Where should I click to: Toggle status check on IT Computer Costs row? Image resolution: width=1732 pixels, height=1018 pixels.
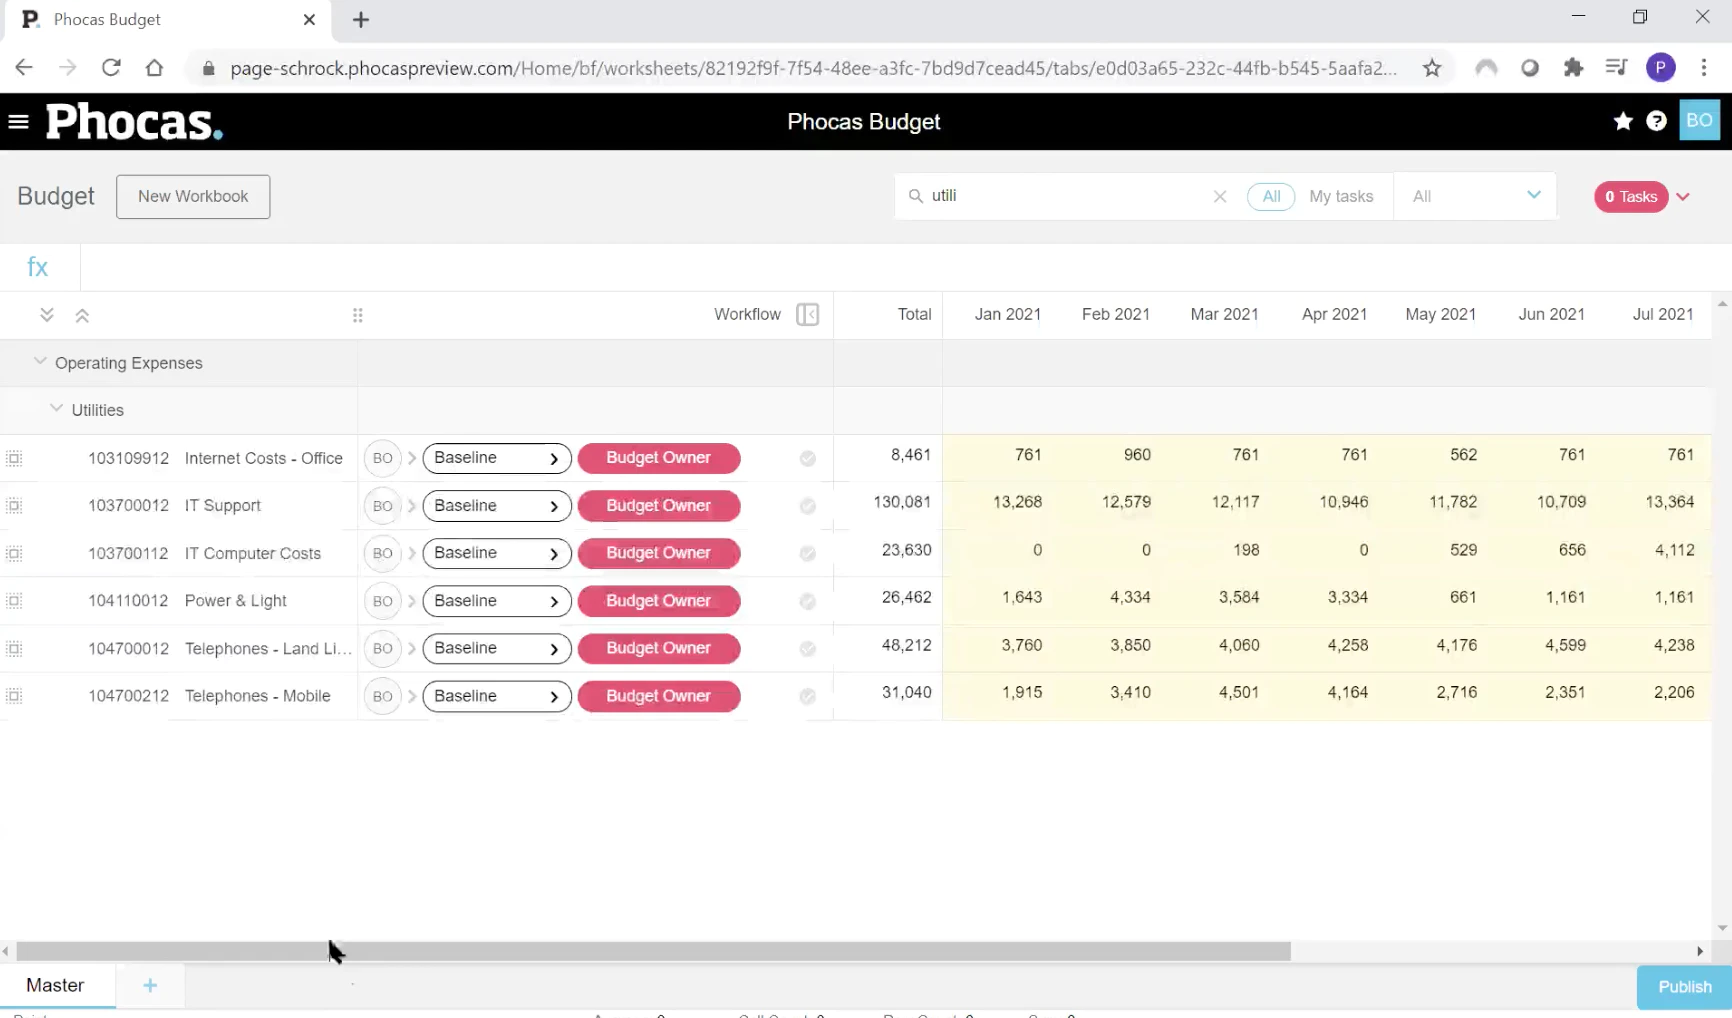808,554
